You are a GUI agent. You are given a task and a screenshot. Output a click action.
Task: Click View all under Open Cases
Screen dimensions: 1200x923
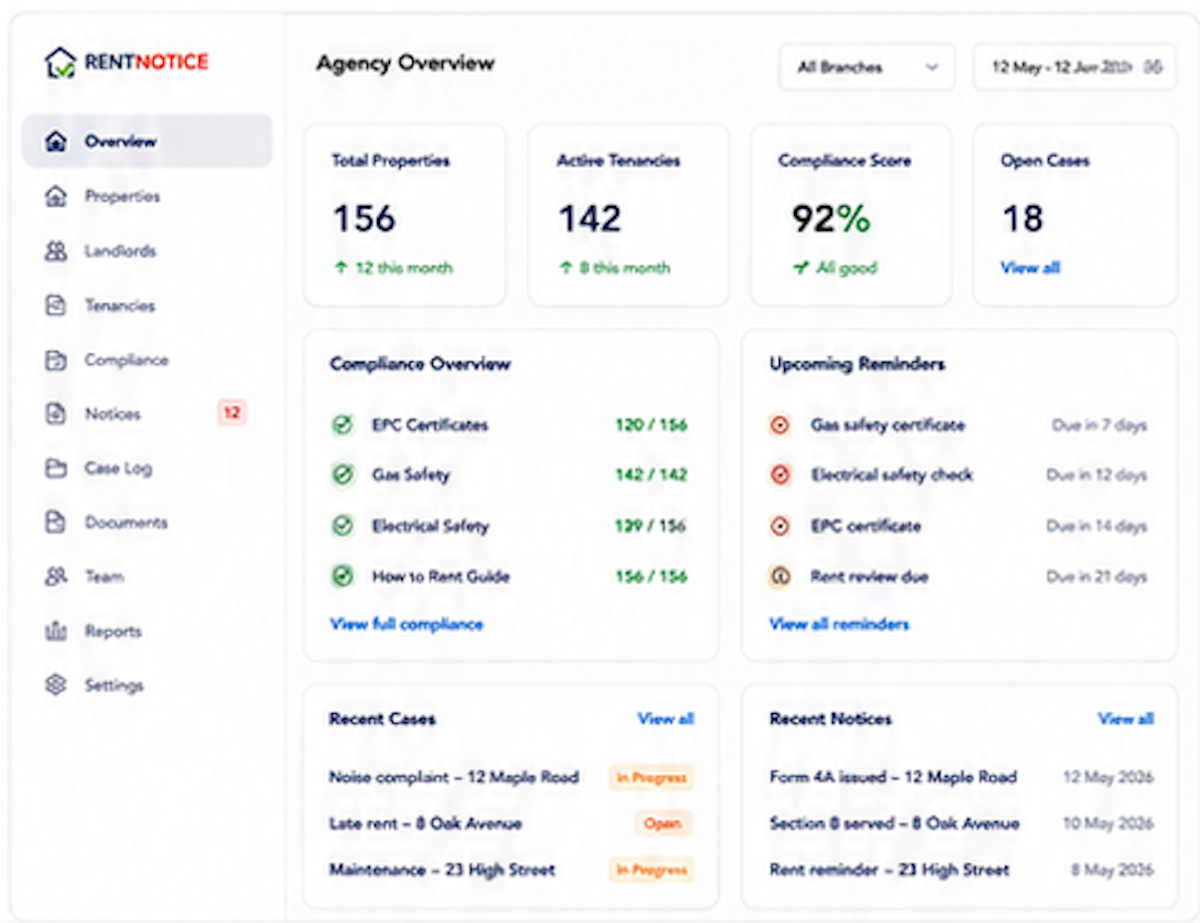click(1030, 268)
